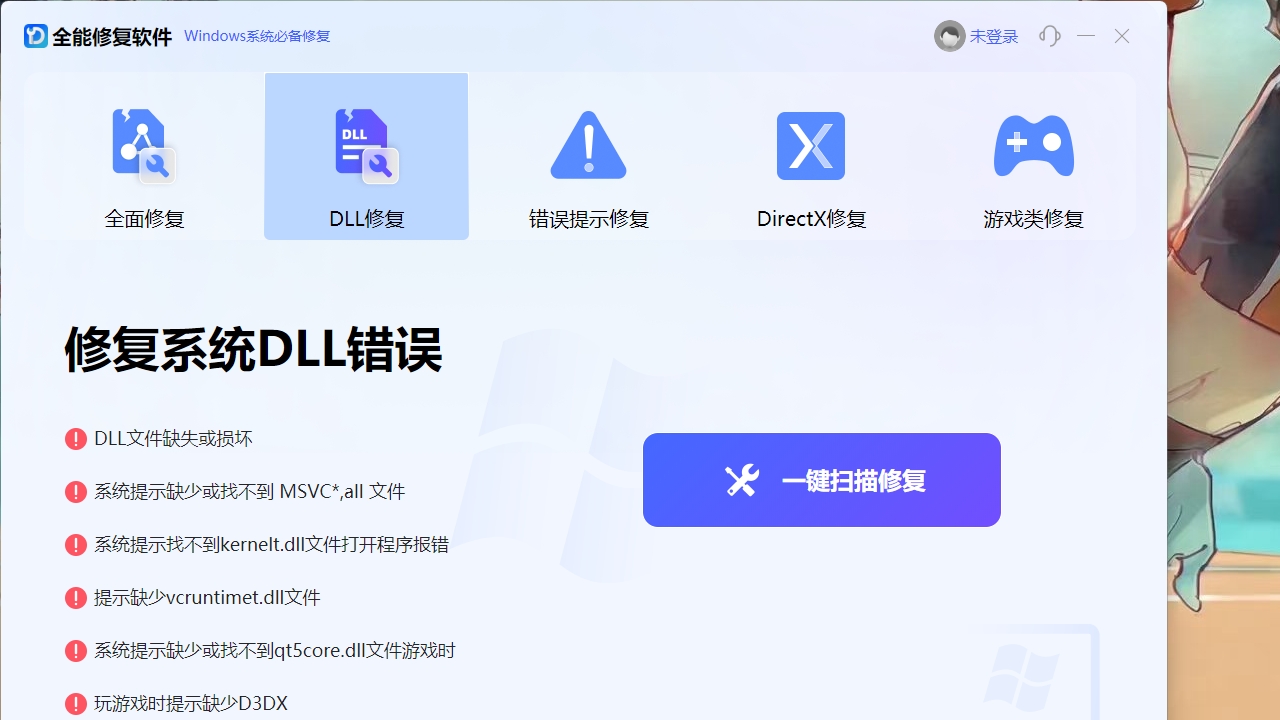Click the DLL修复 tool icon
Viewport: 1280px width, 720px height.
pos(366,145)
